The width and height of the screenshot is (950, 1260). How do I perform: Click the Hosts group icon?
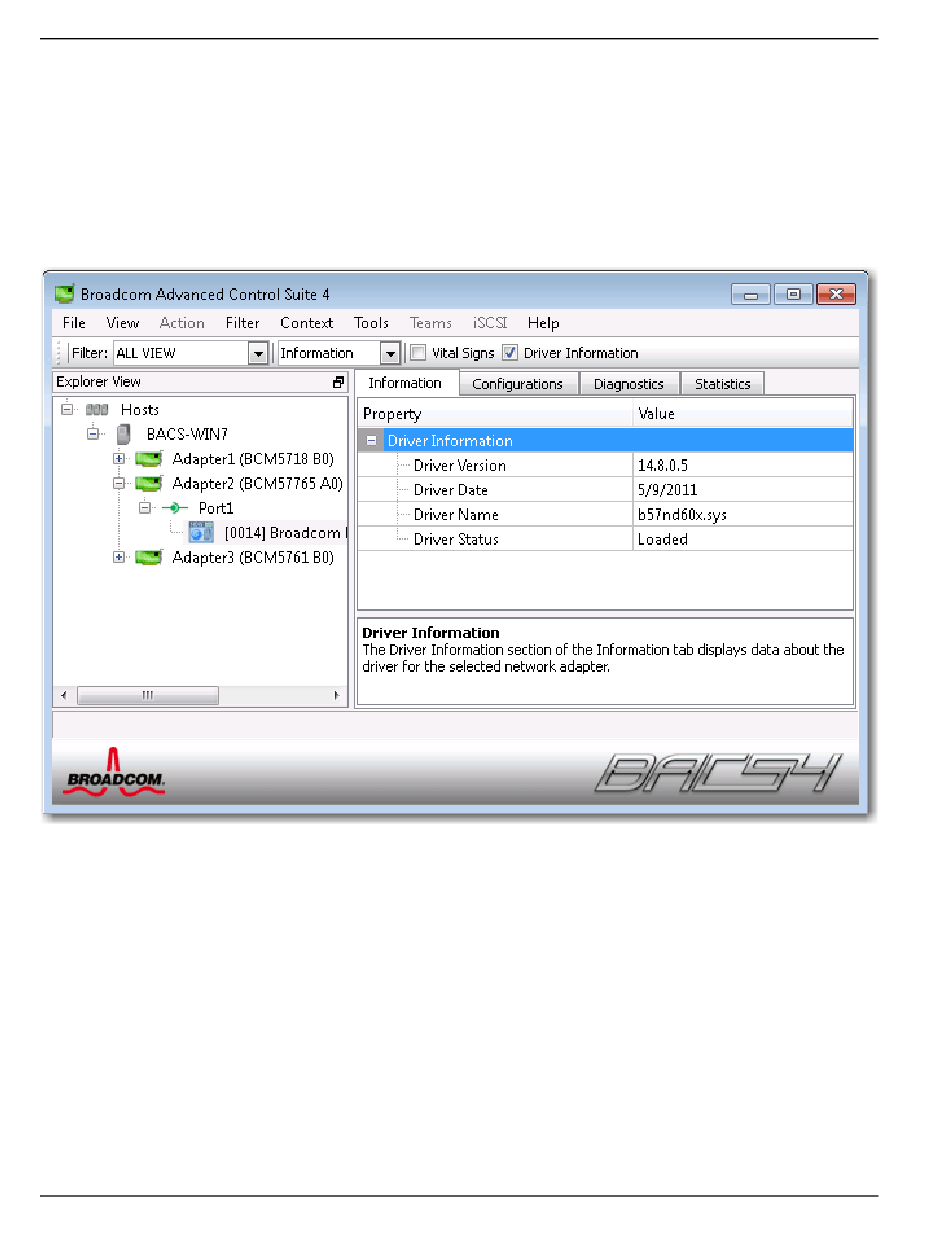click(x=97, y=410)
